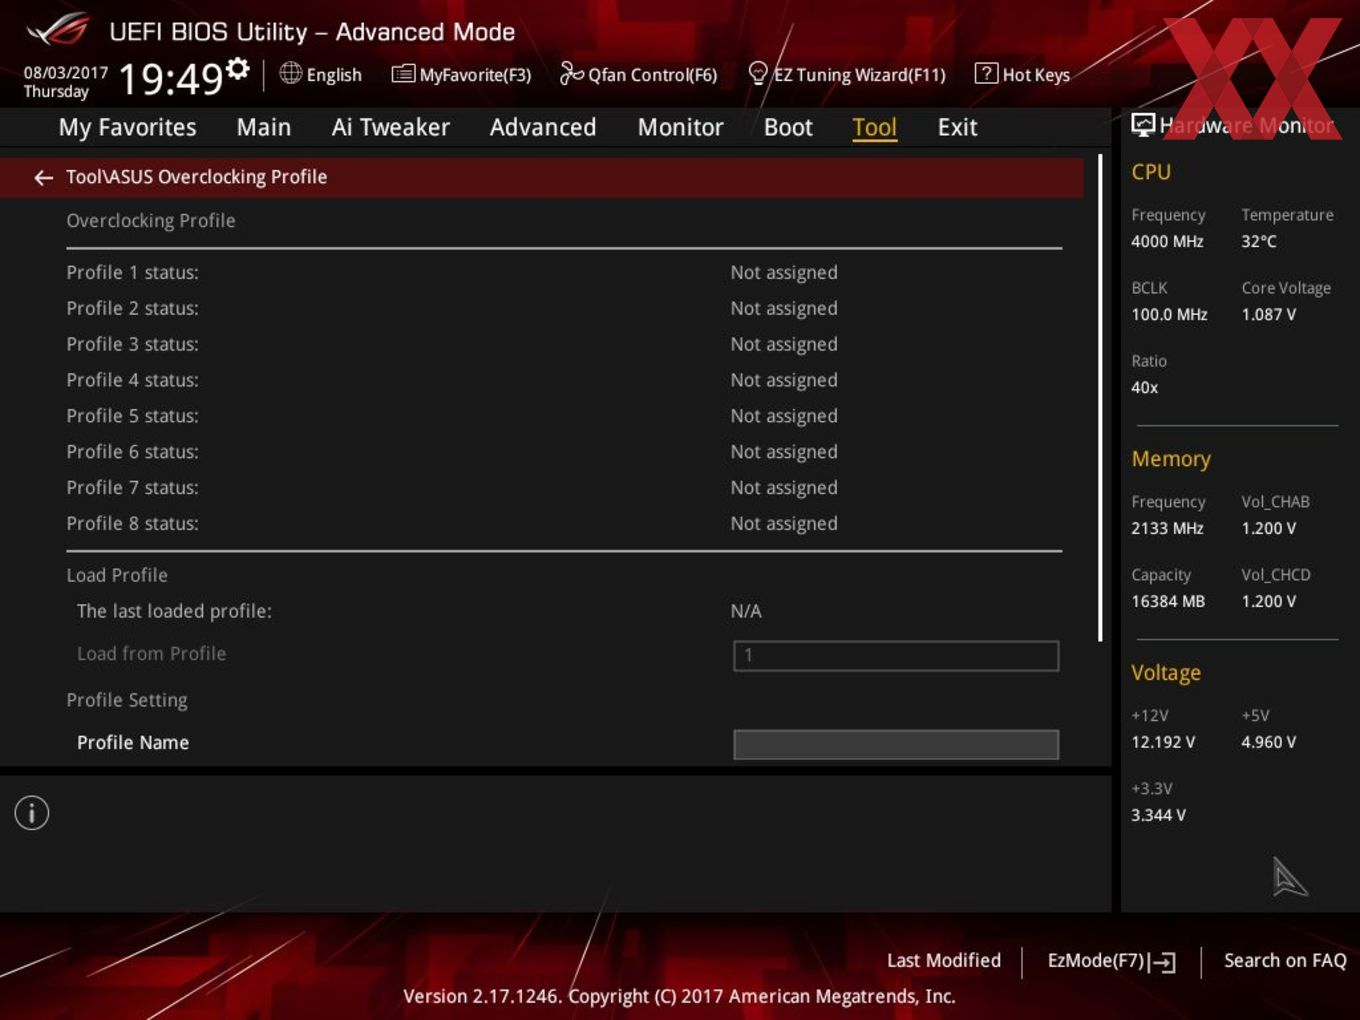
Task: Go to the Advanced tab
Action: point(543,127)
